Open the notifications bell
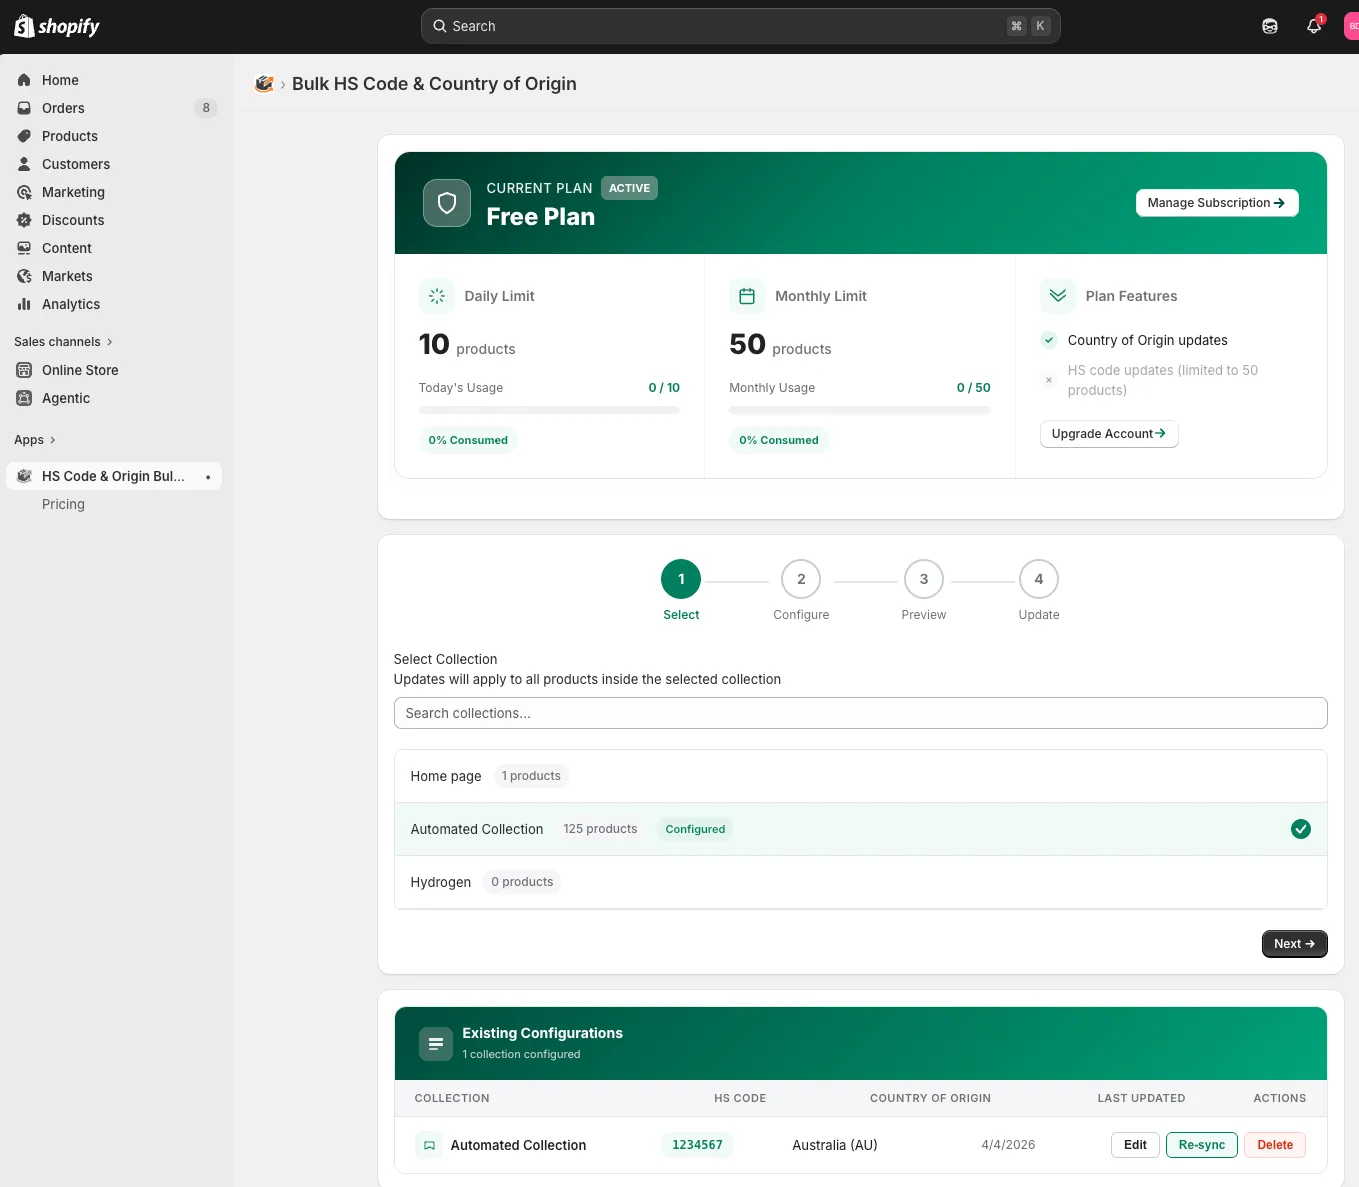This screenshot has width=1359, height=1187. tap(1314, 26)
